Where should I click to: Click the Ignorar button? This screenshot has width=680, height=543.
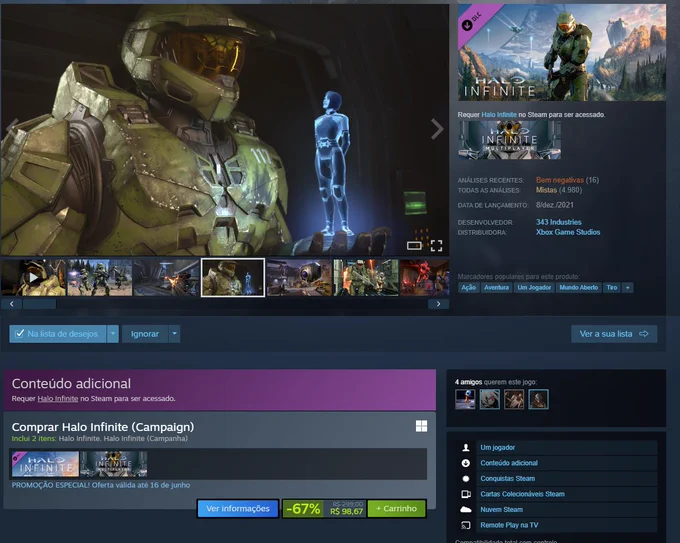pos(145,334)
